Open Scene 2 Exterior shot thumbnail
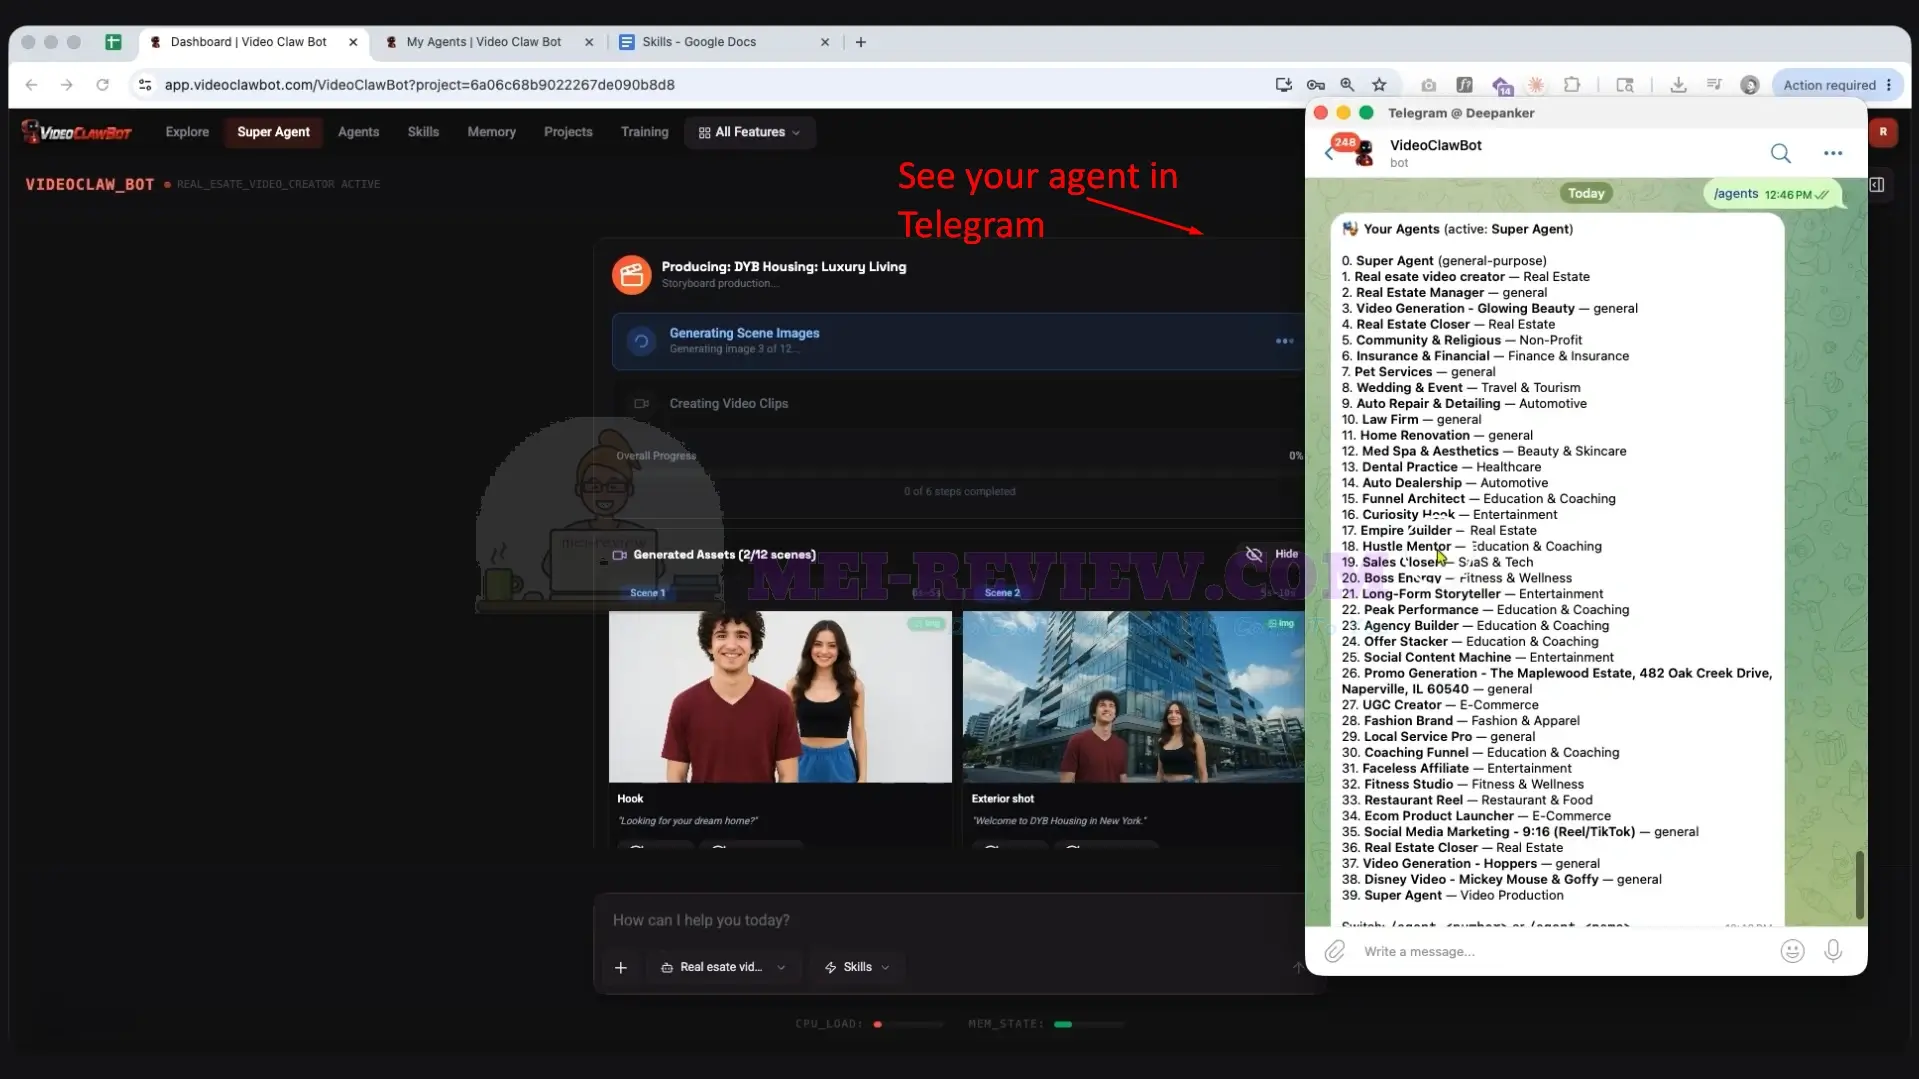 tap(1133, 697)
